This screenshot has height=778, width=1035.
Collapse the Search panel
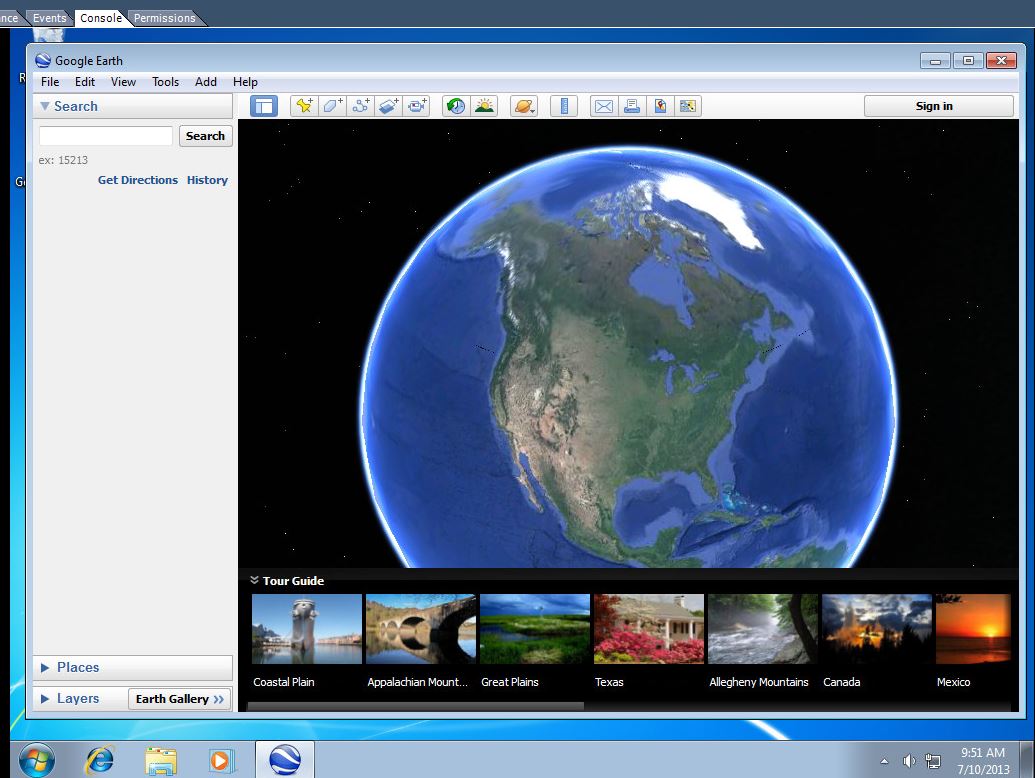coord(45,106)
